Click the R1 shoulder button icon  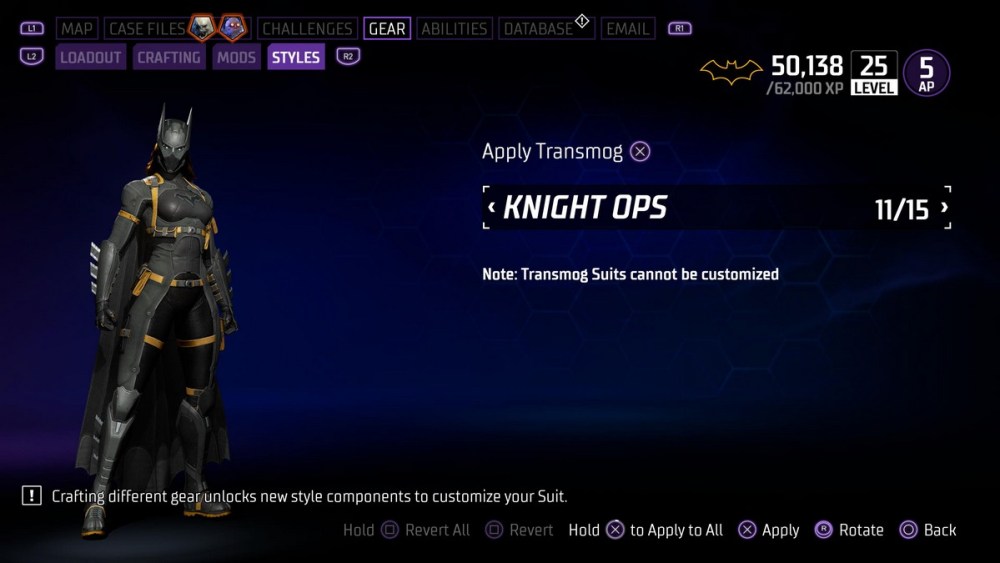coord(679,28)
